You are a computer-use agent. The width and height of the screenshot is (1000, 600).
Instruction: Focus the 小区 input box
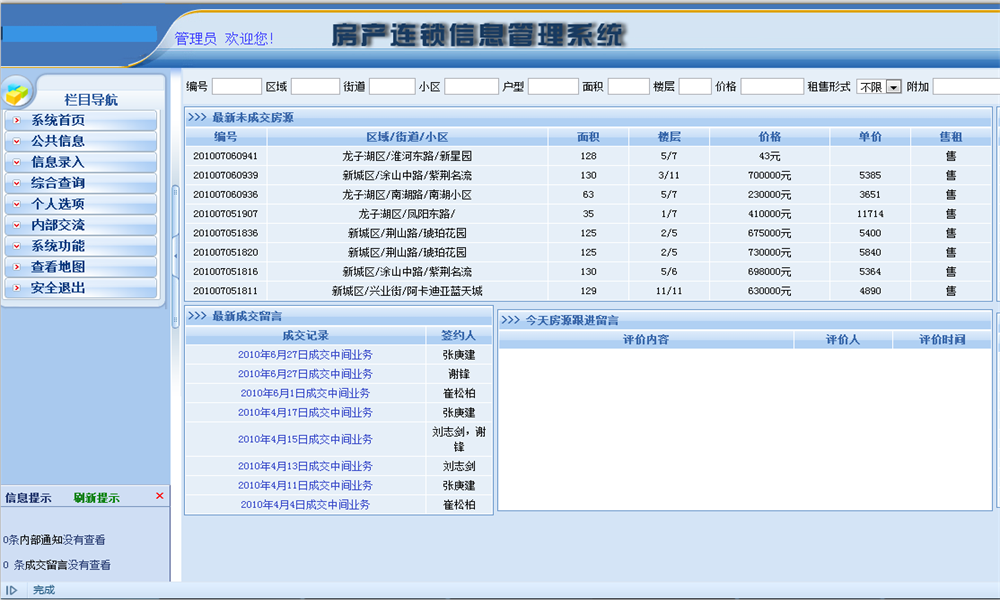pos(471,87)
